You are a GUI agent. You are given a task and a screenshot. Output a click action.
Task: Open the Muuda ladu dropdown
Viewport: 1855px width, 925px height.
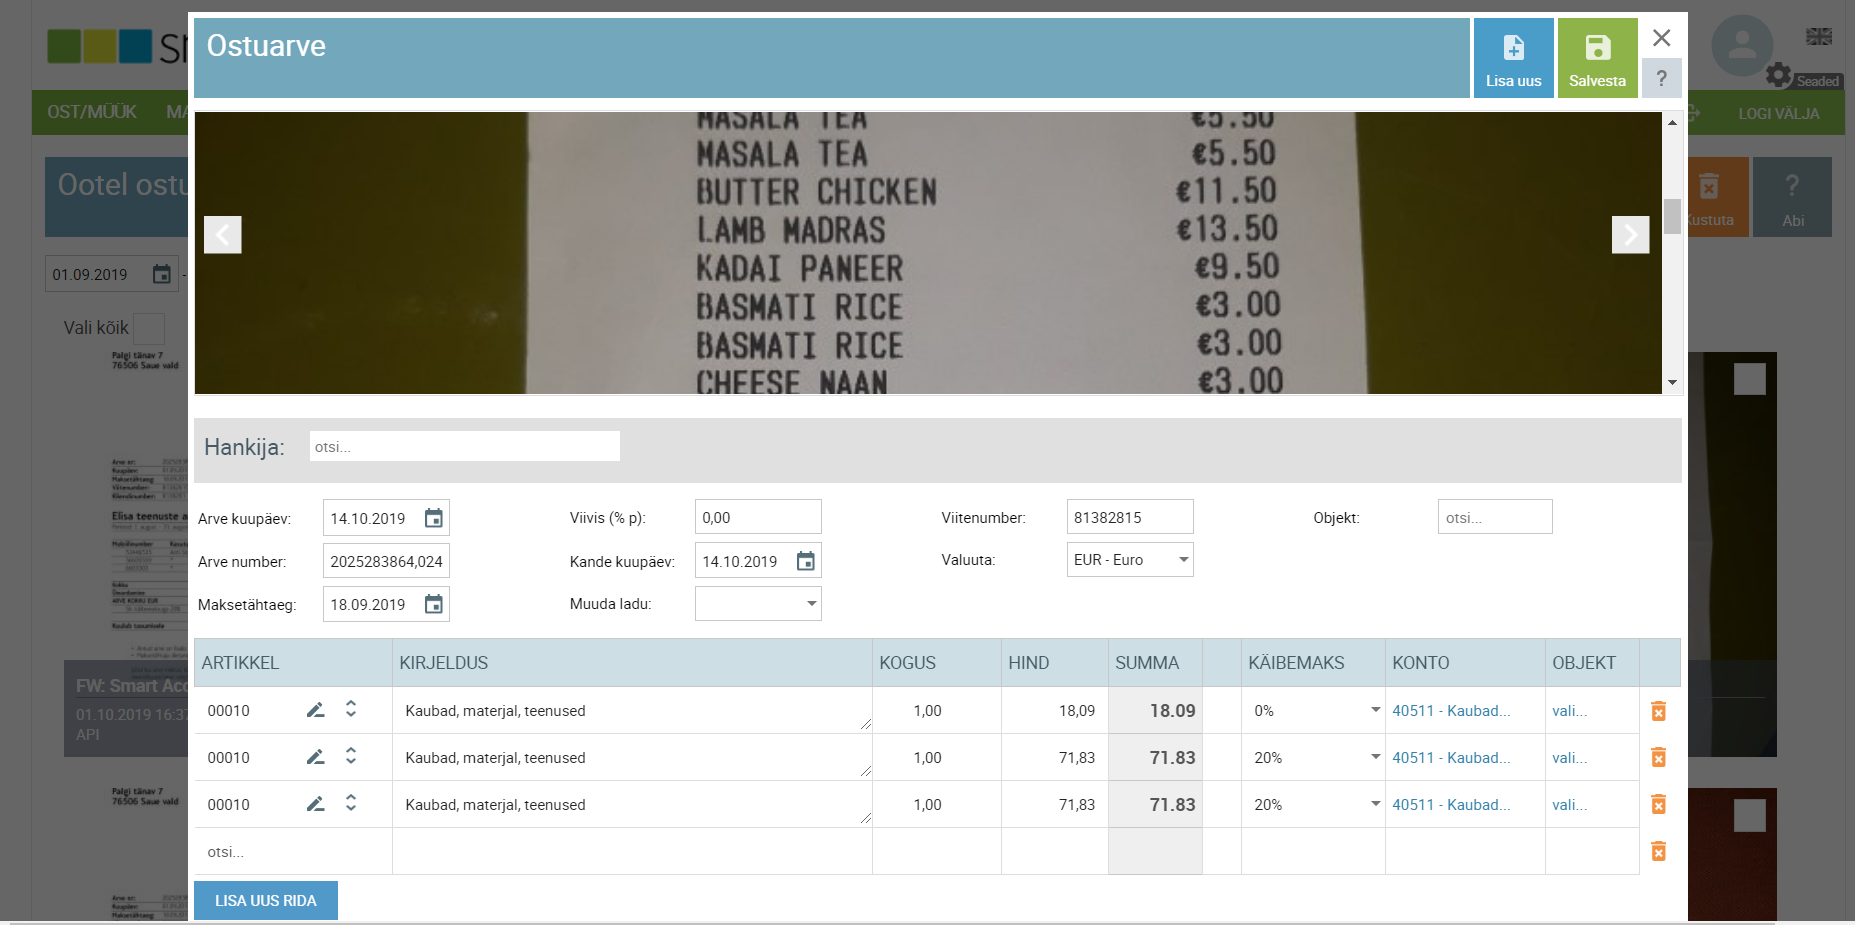[810, 603]
